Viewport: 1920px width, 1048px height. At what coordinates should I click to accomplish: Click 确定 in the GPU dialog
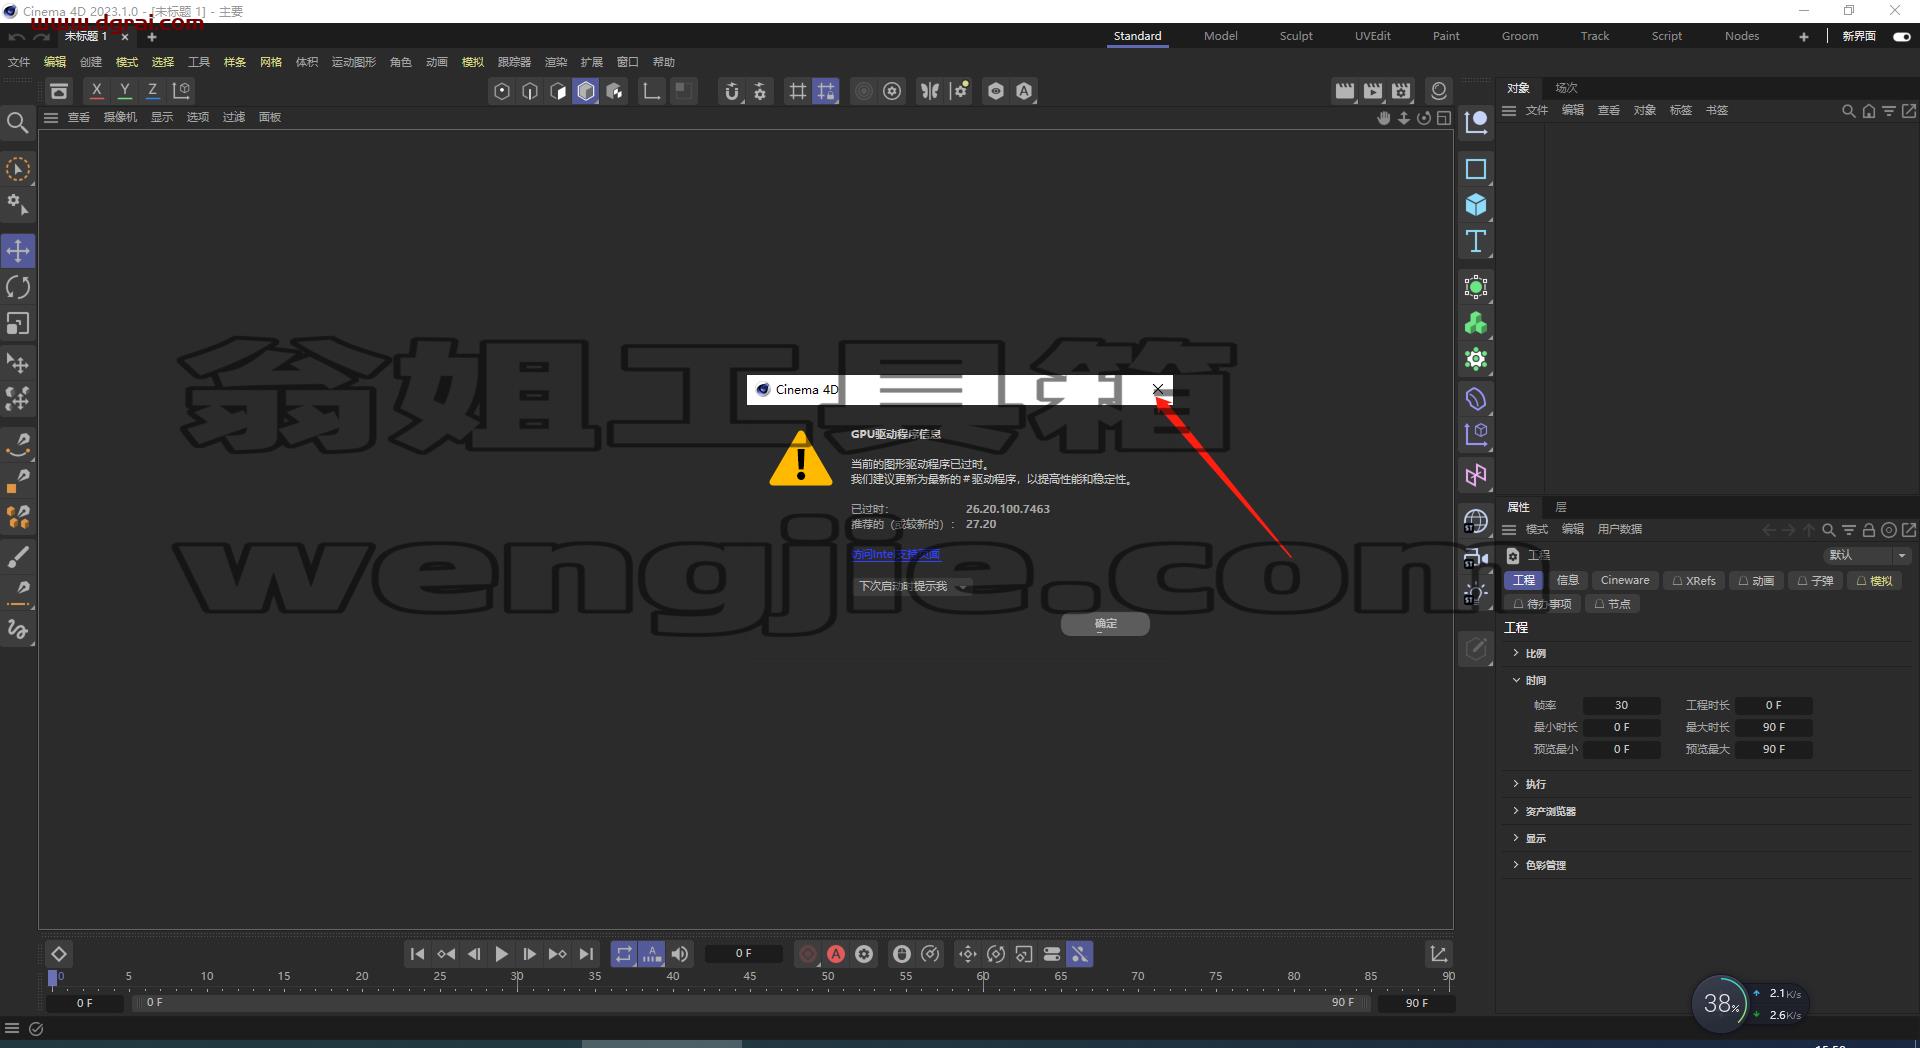point(1105,624)
